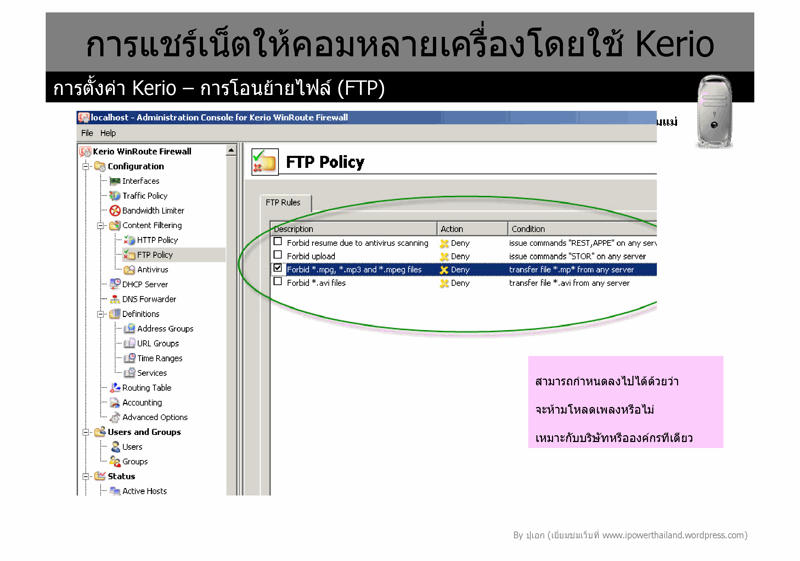Image resolution: width=800 pixels, height=561 pixels.
Task: Click the URL Groups icon
Action: (130, 344)
